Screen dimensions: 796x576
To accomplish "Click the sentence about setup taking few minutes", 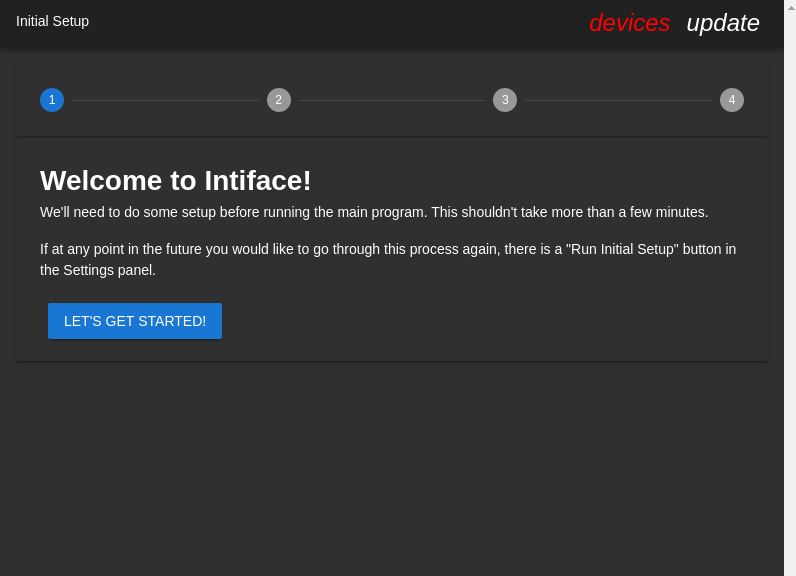I will point(374,212).
